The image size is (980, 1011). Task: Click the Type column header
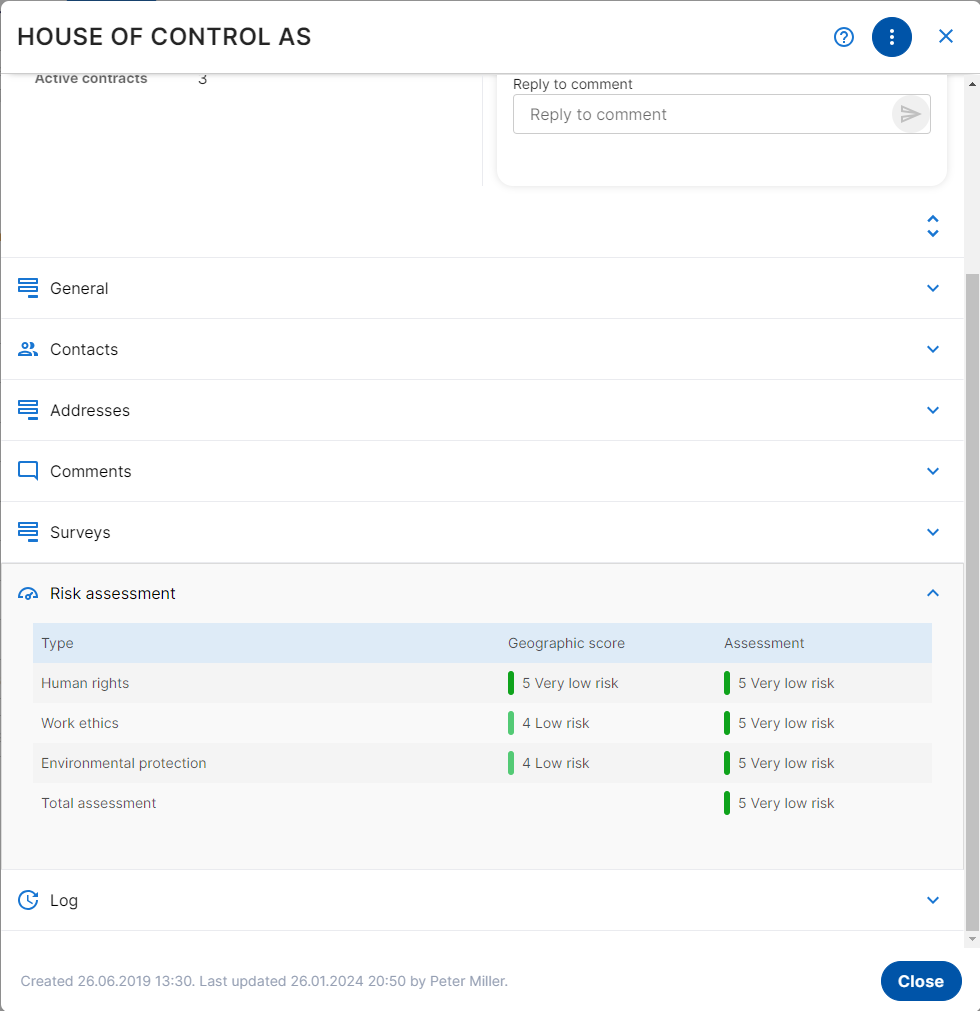pos(57,643)
